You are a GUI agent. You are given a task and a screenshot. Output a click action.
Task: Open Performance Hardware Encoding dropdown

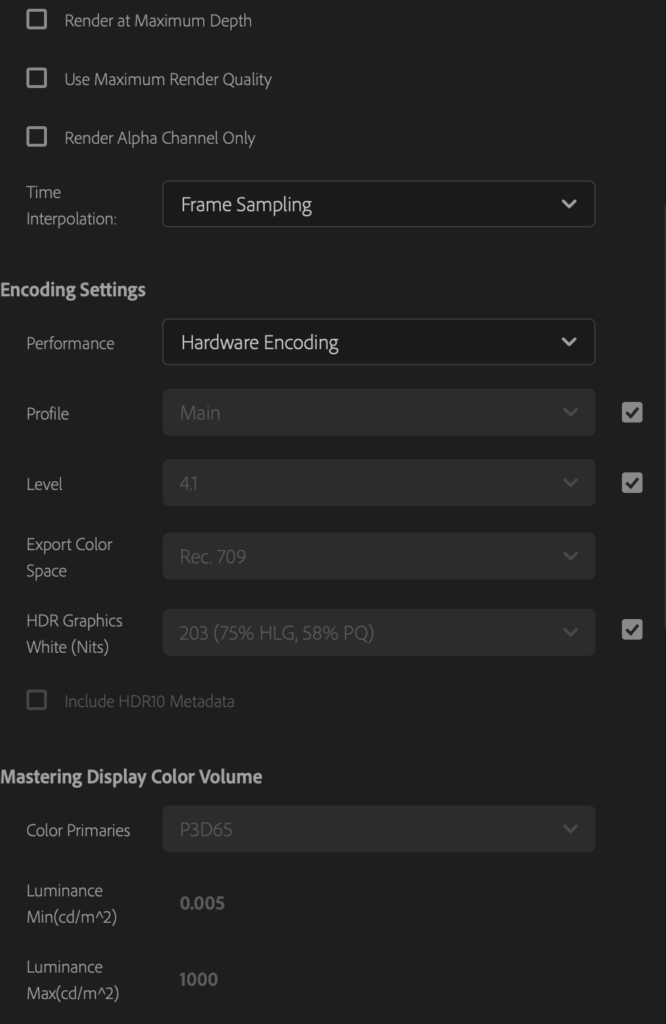(379, 342)
